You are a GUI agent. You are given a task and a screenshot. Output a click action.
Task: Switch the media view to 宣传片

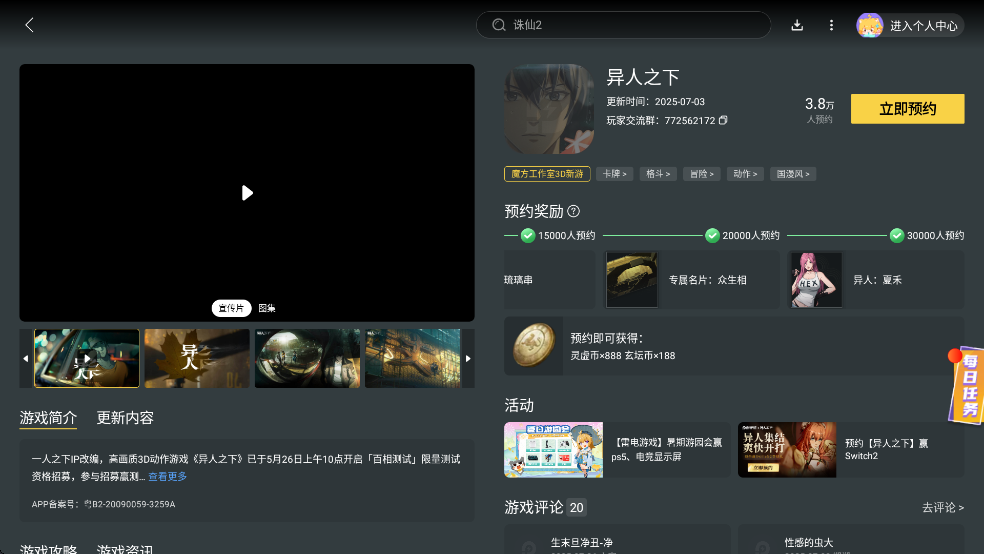click(x=231, y=308)
